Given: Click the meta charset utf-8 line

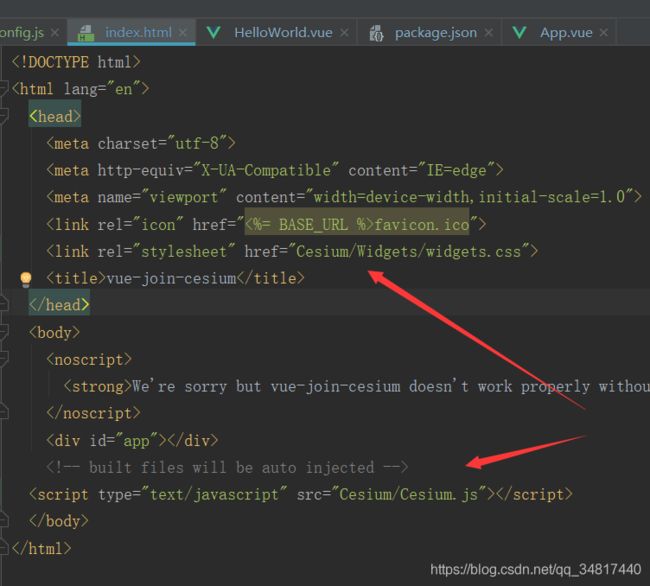Looking at the screenshot, I should pyautogui.click(x=141, y=143).
